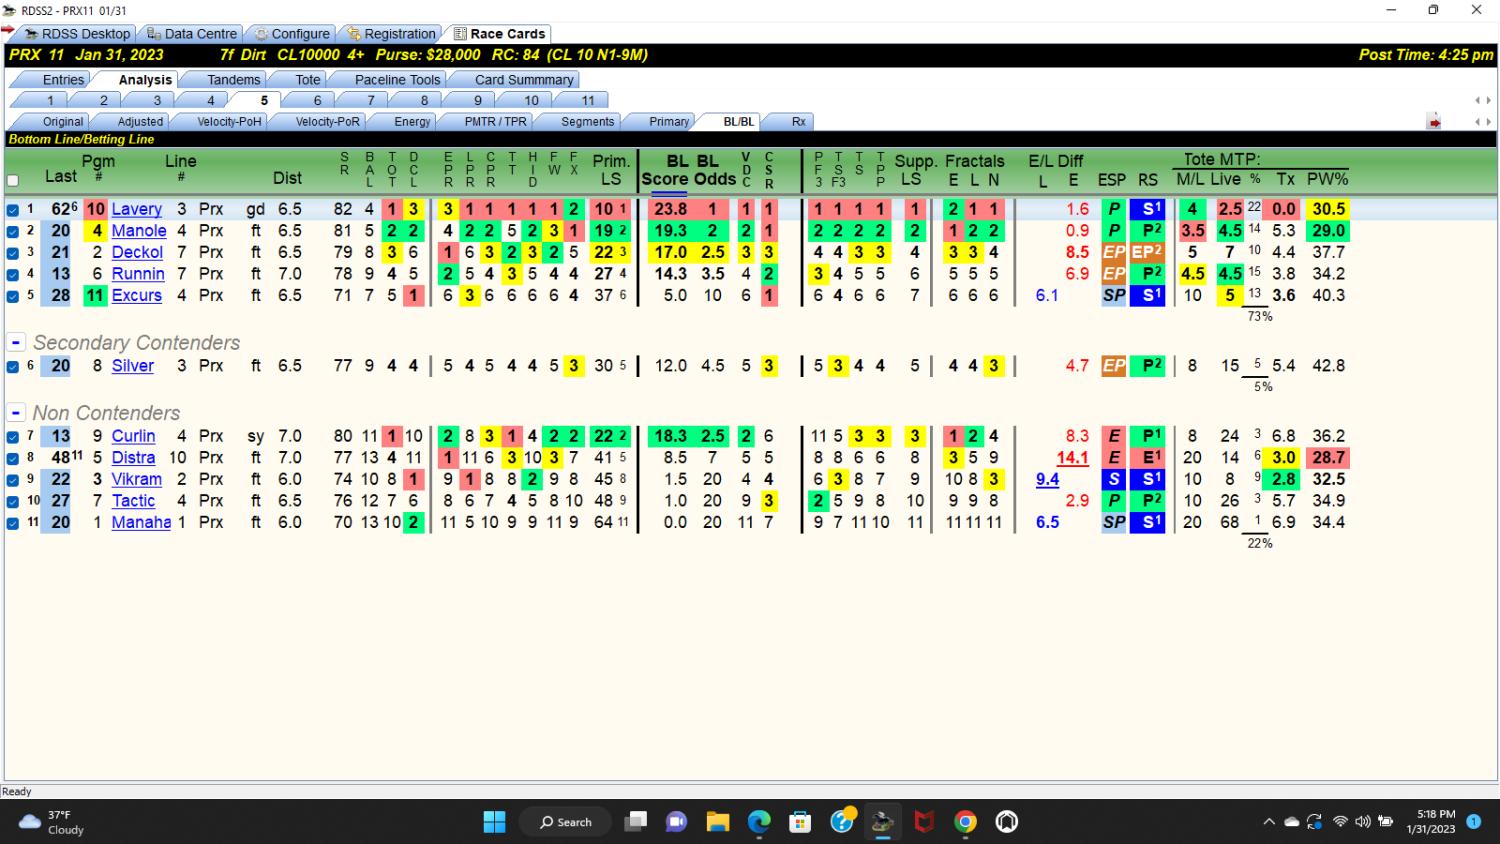Open the taskbar Search box

(566, 822)
